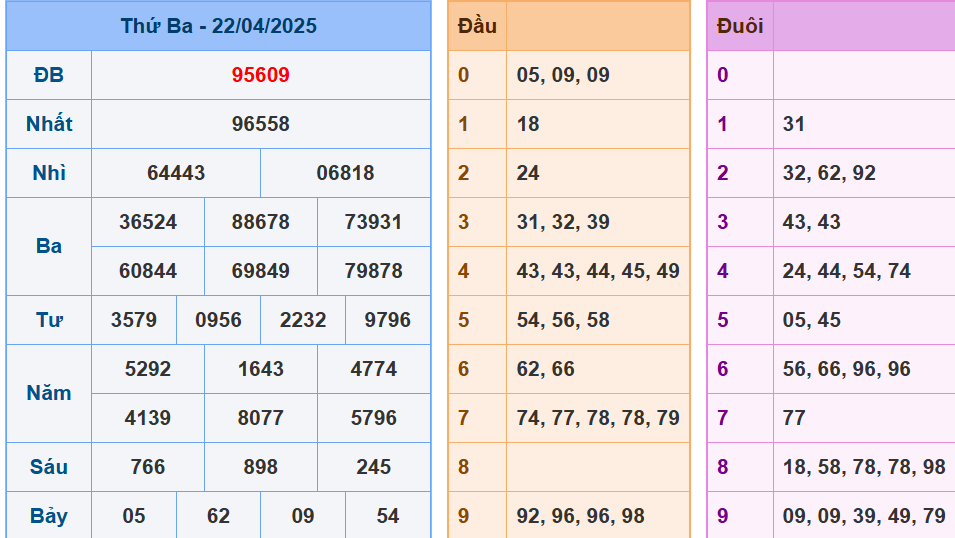955x538 pixels.
Task: Select the Năm prize number 5292
Action: point(148,369)
